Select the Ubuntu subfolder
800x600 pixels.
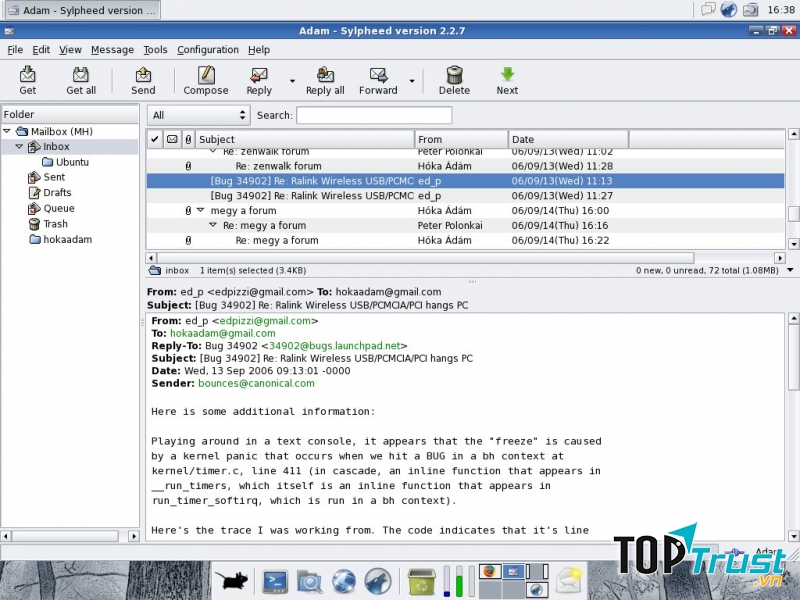pos(72,162)
